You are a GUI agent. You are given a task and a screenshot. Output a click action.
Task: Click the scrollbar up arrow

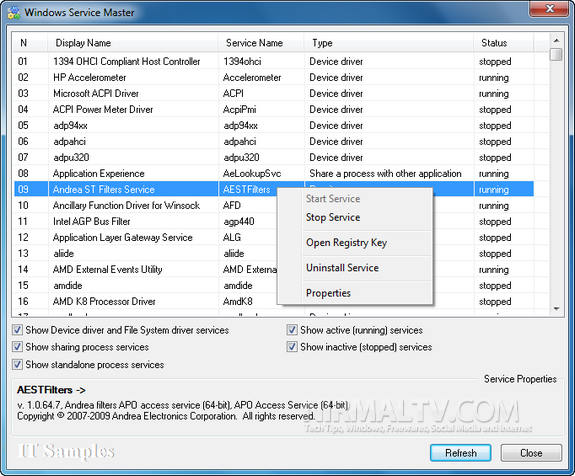pos(556,40)
